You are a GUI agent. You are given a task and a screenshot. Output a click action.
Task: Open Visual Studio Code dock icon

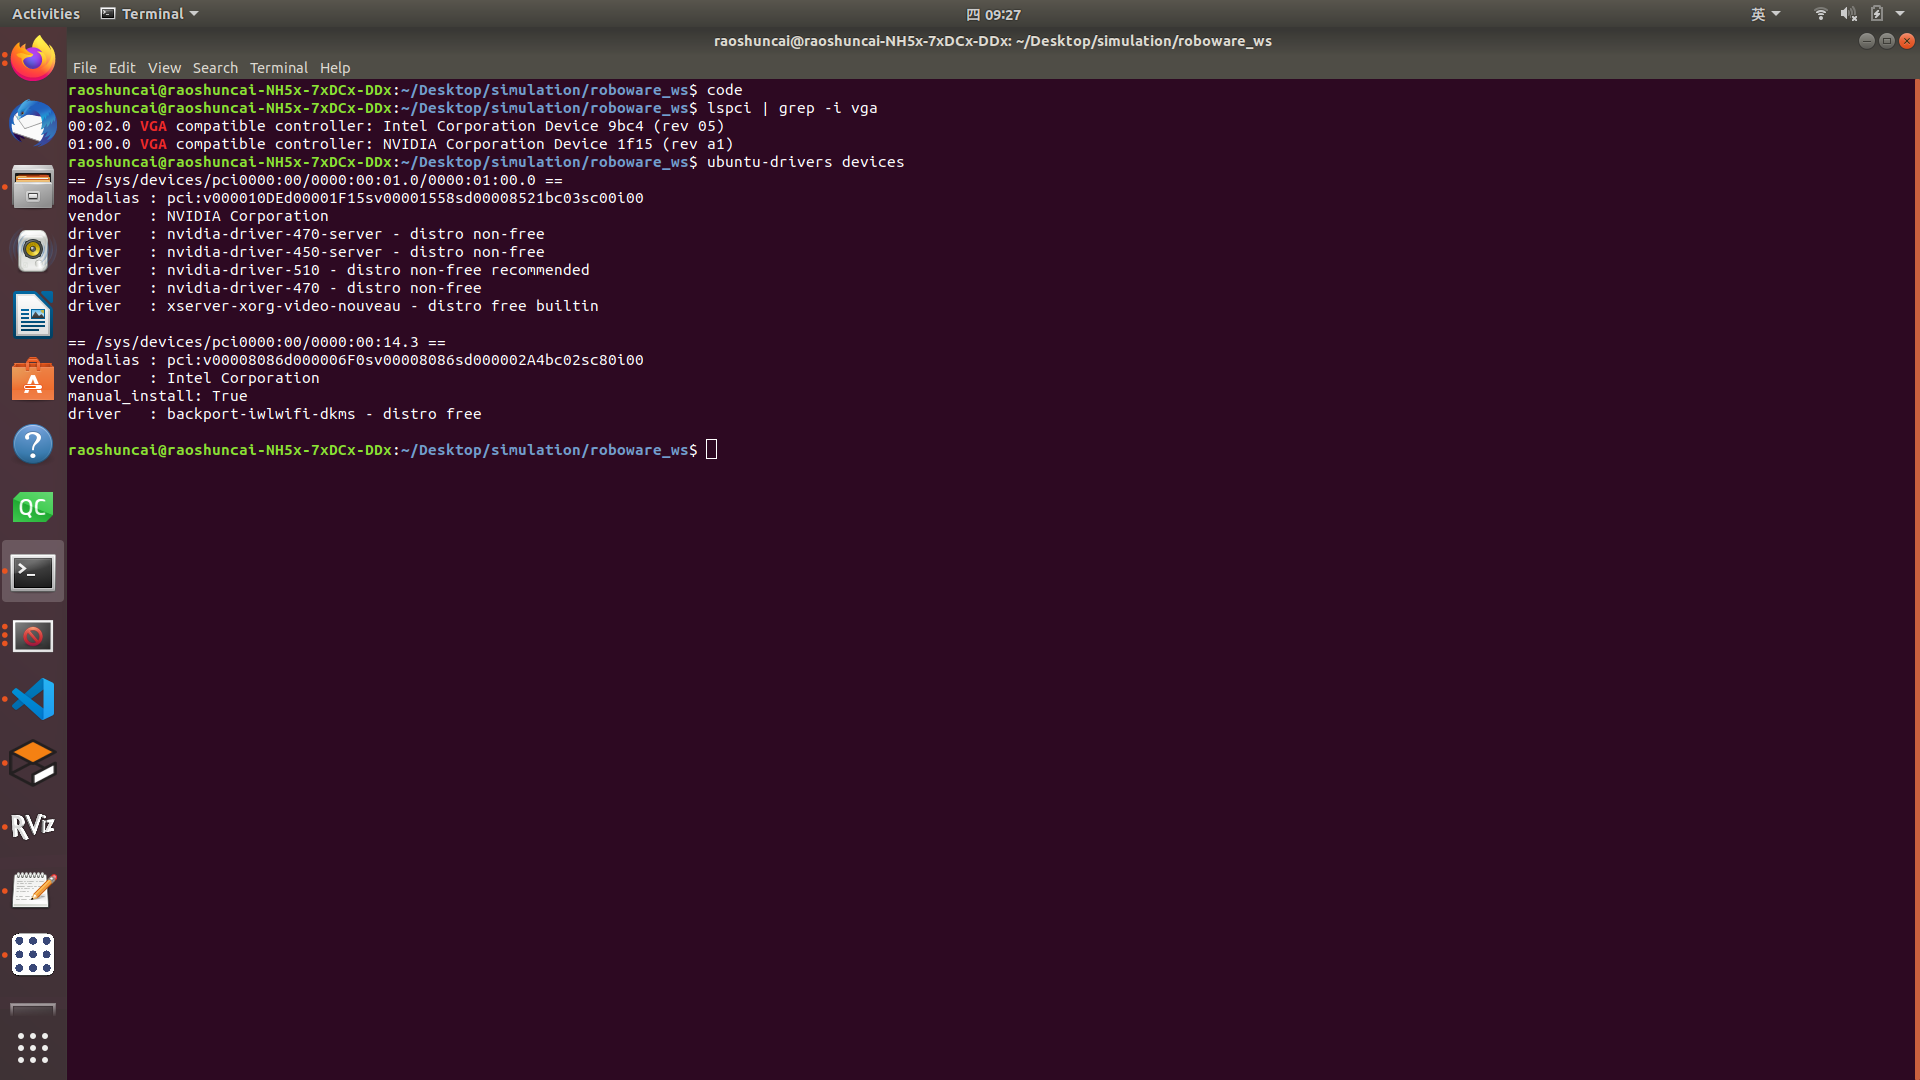tap(33, 699)
